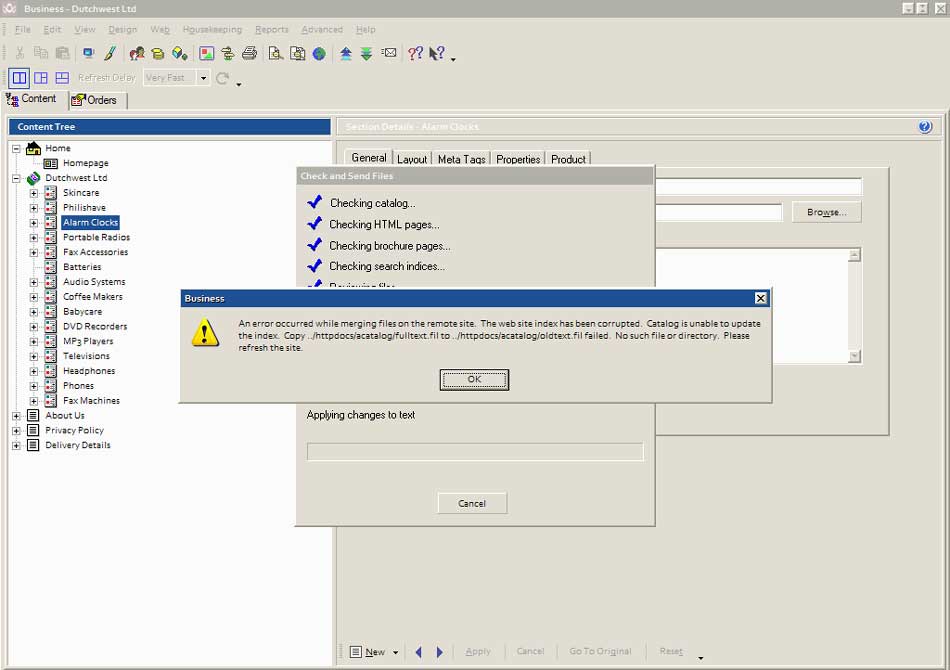Collapse the Dutchwest Ltd tree node
950x670 pixels.
(16, 178)
